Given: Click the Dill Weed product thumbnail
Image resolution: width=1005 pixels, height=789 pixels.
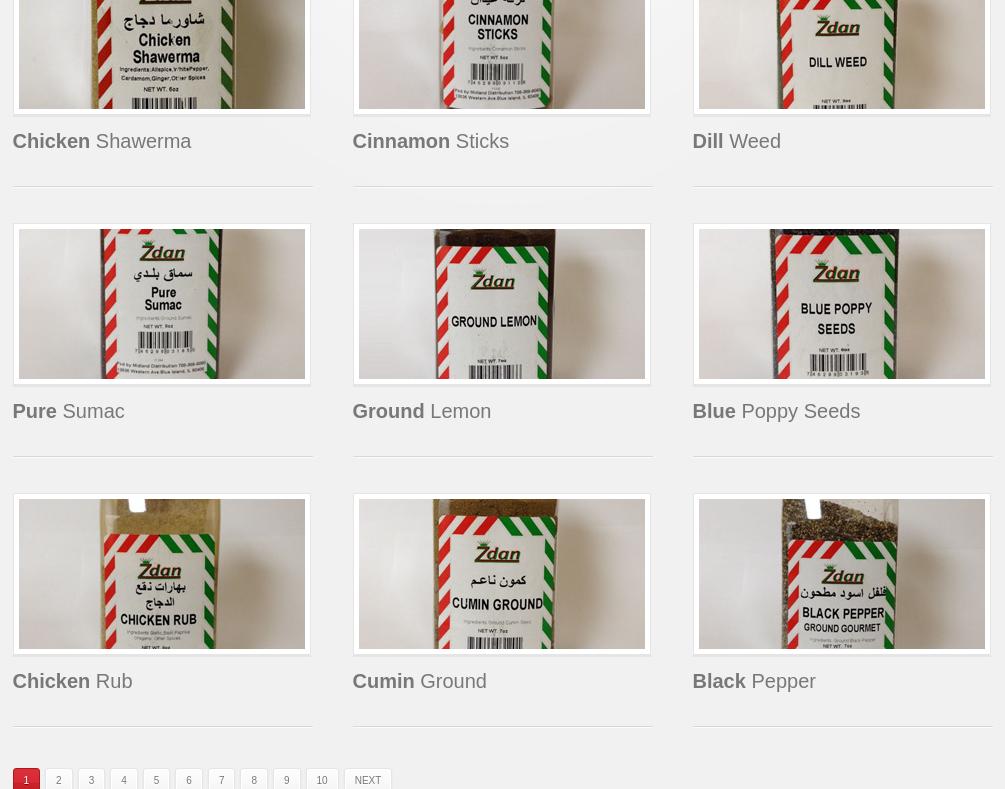Looking at the screenshot, I should [x=842, y=54].
